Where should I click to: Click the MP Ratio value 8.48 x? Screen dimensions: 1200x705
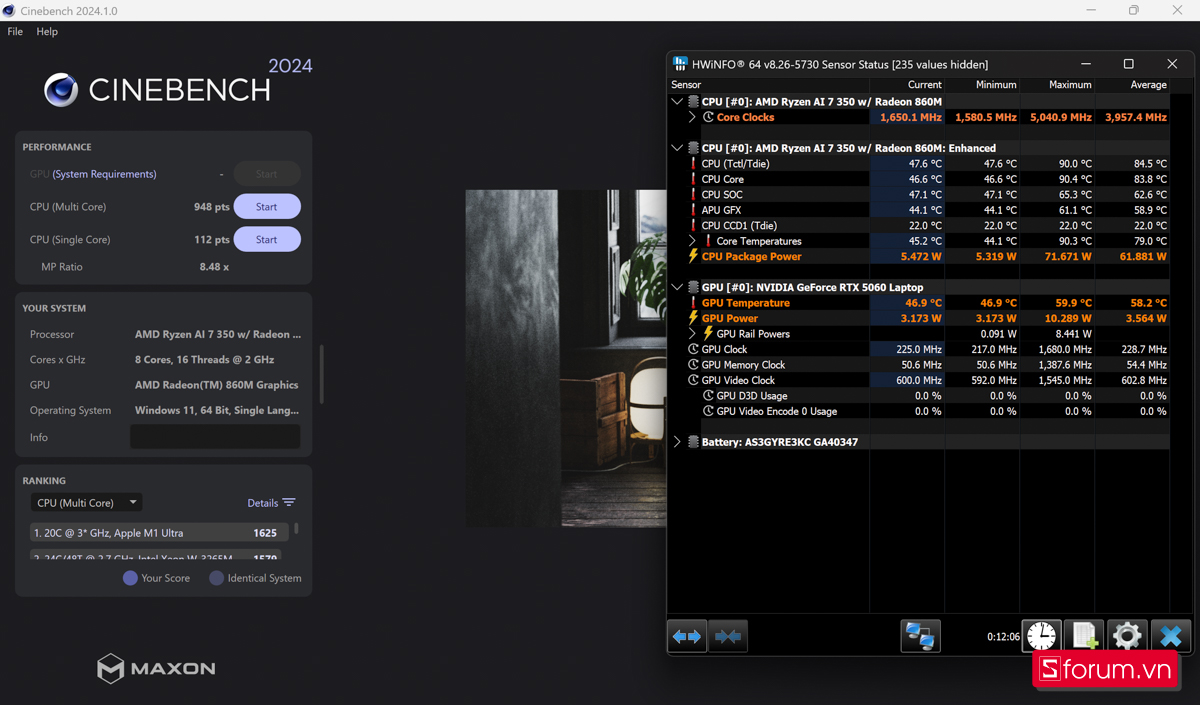pos(214,267)
